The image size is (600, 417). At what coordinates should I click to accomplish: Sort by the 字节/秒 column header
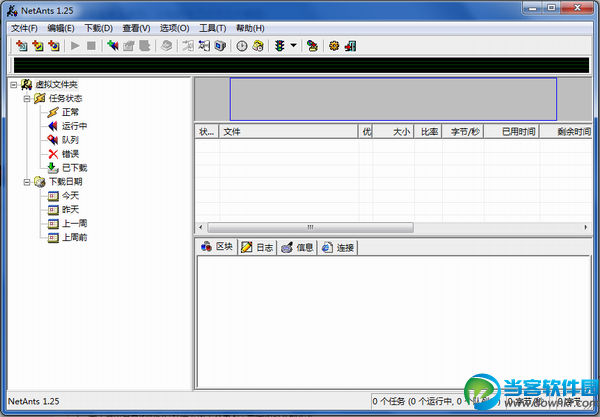pyautogui.click(x=463, y=132)
